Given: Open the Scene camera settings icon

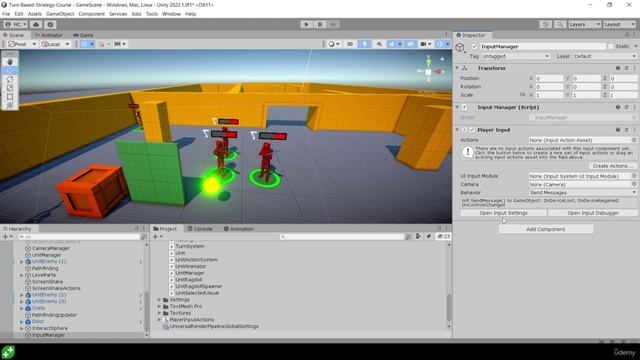Looking at the screenshot, I should (x=425, y=44).
